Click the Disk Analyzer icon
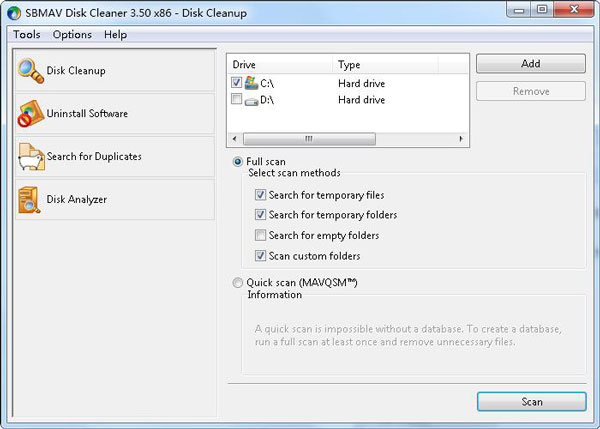 [x=29, y=199]
